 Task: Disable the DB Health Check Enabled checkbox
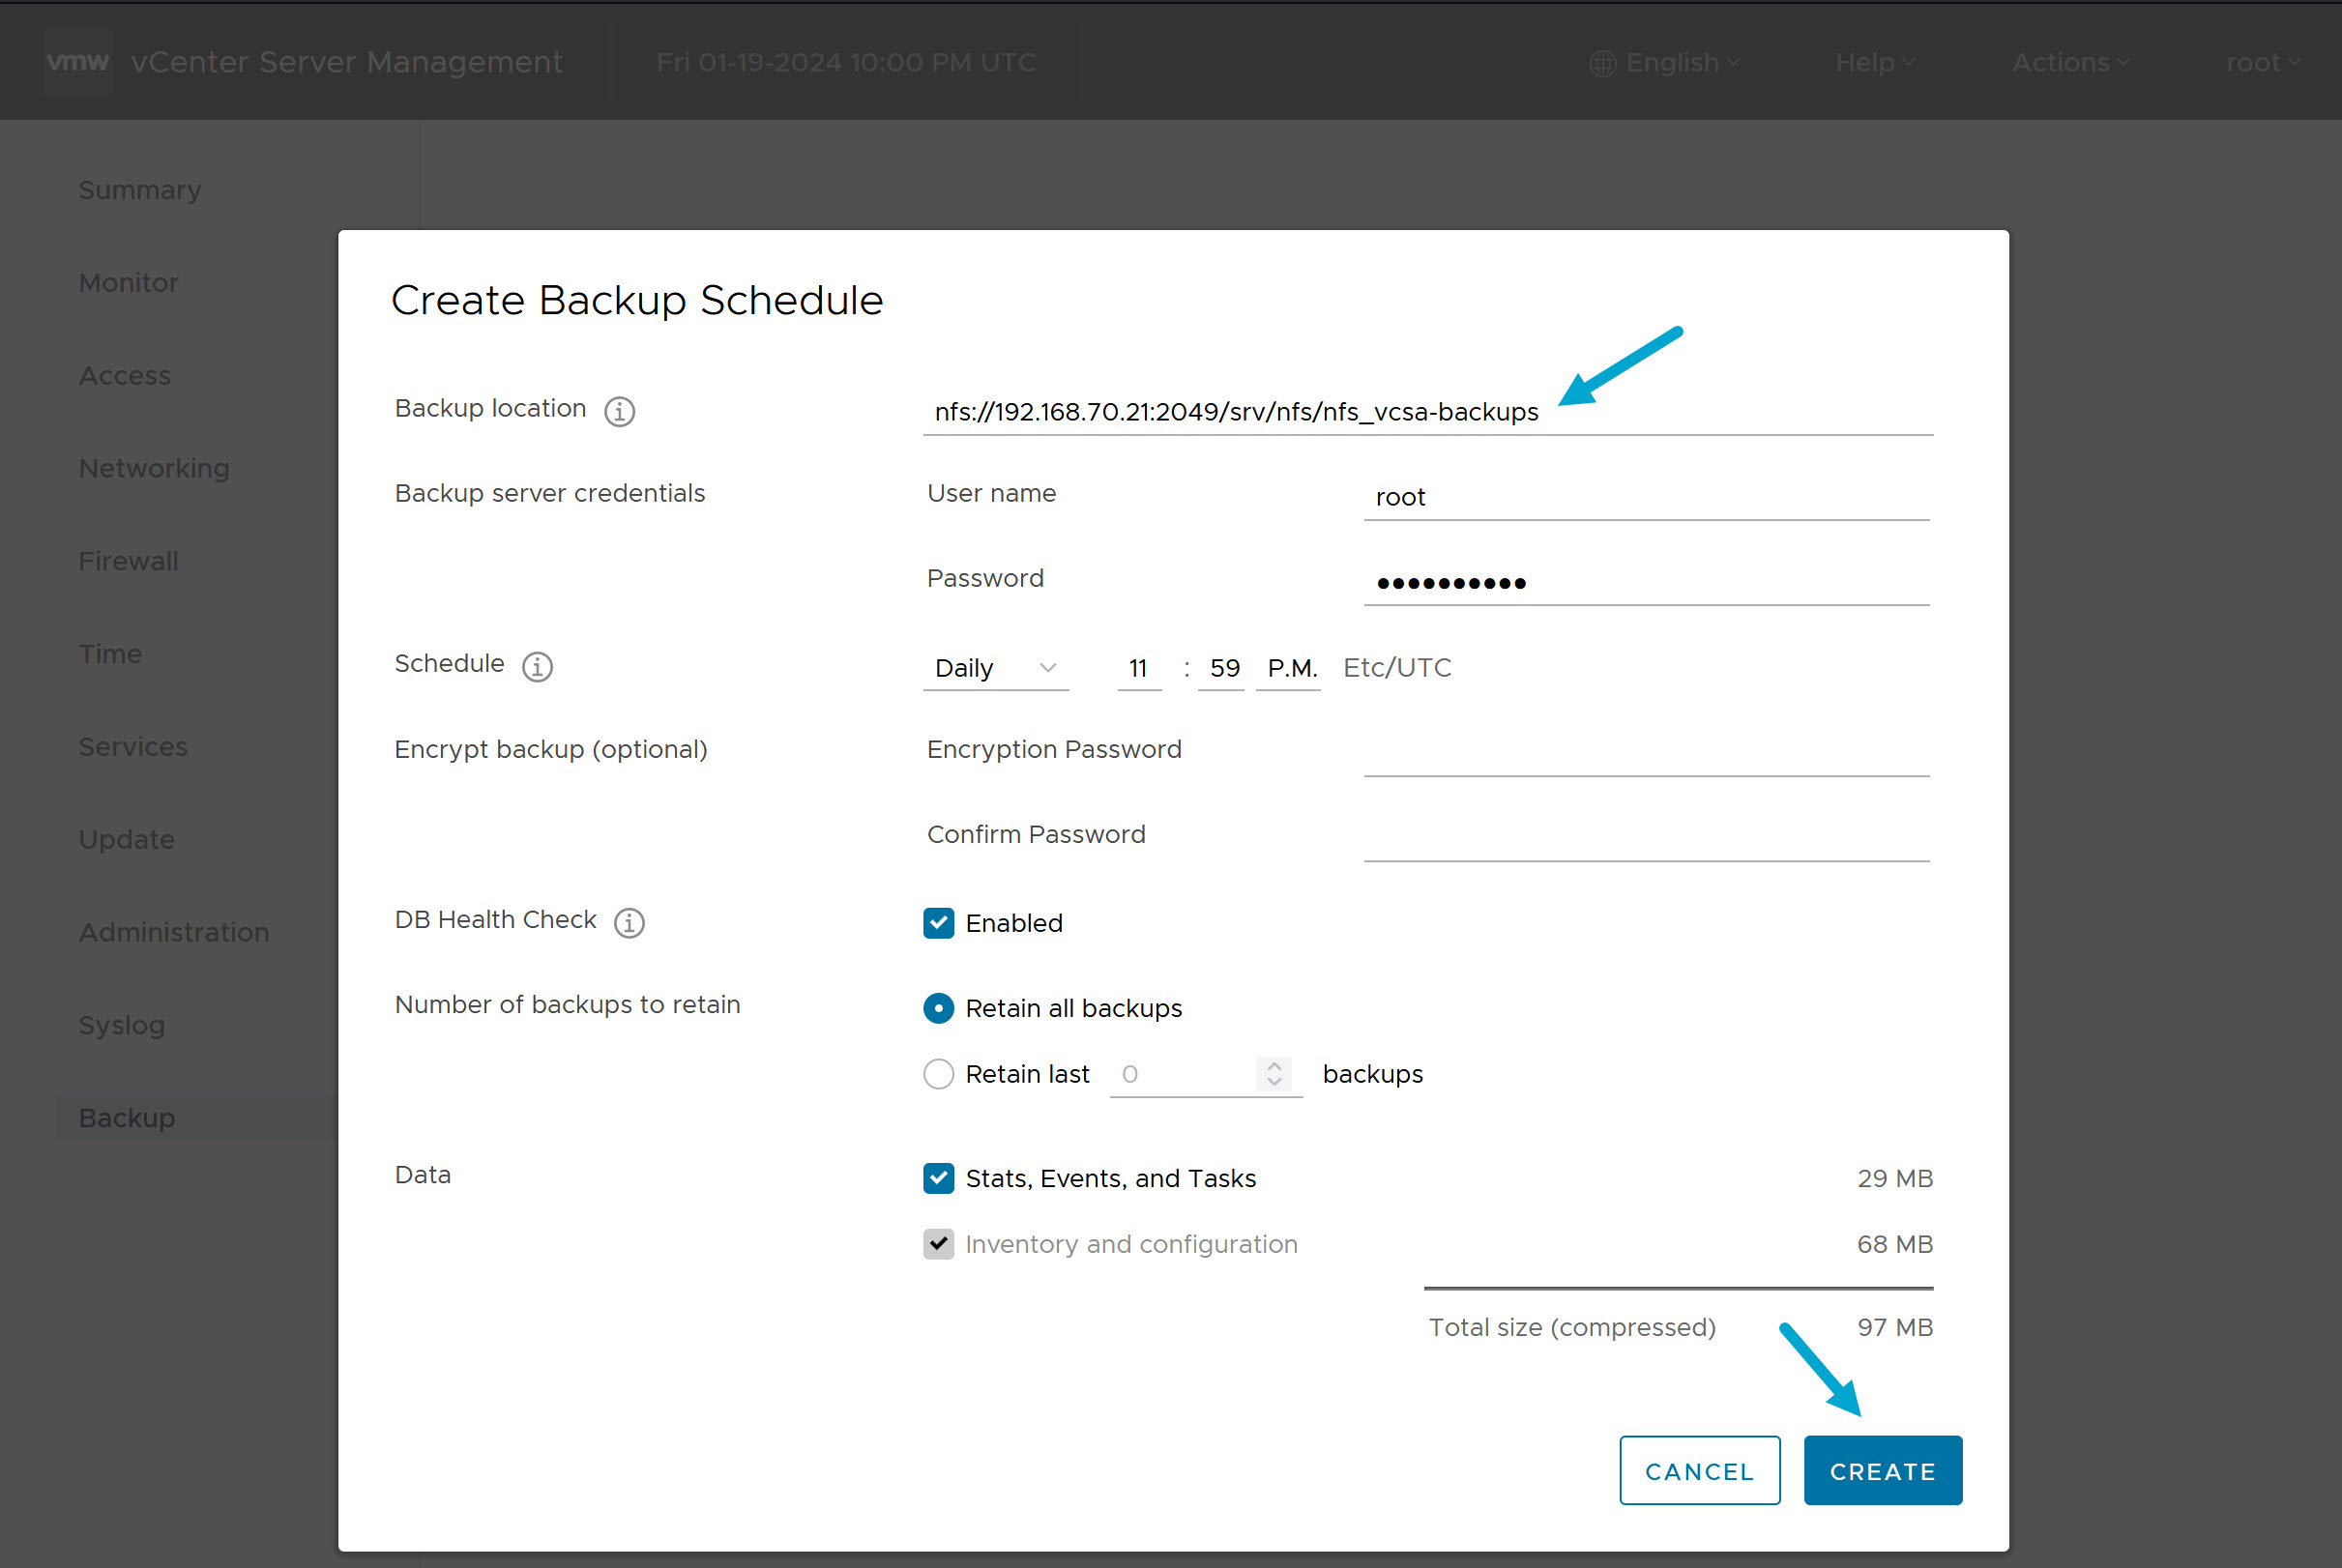pyautogui.click(x=938, y=923)
